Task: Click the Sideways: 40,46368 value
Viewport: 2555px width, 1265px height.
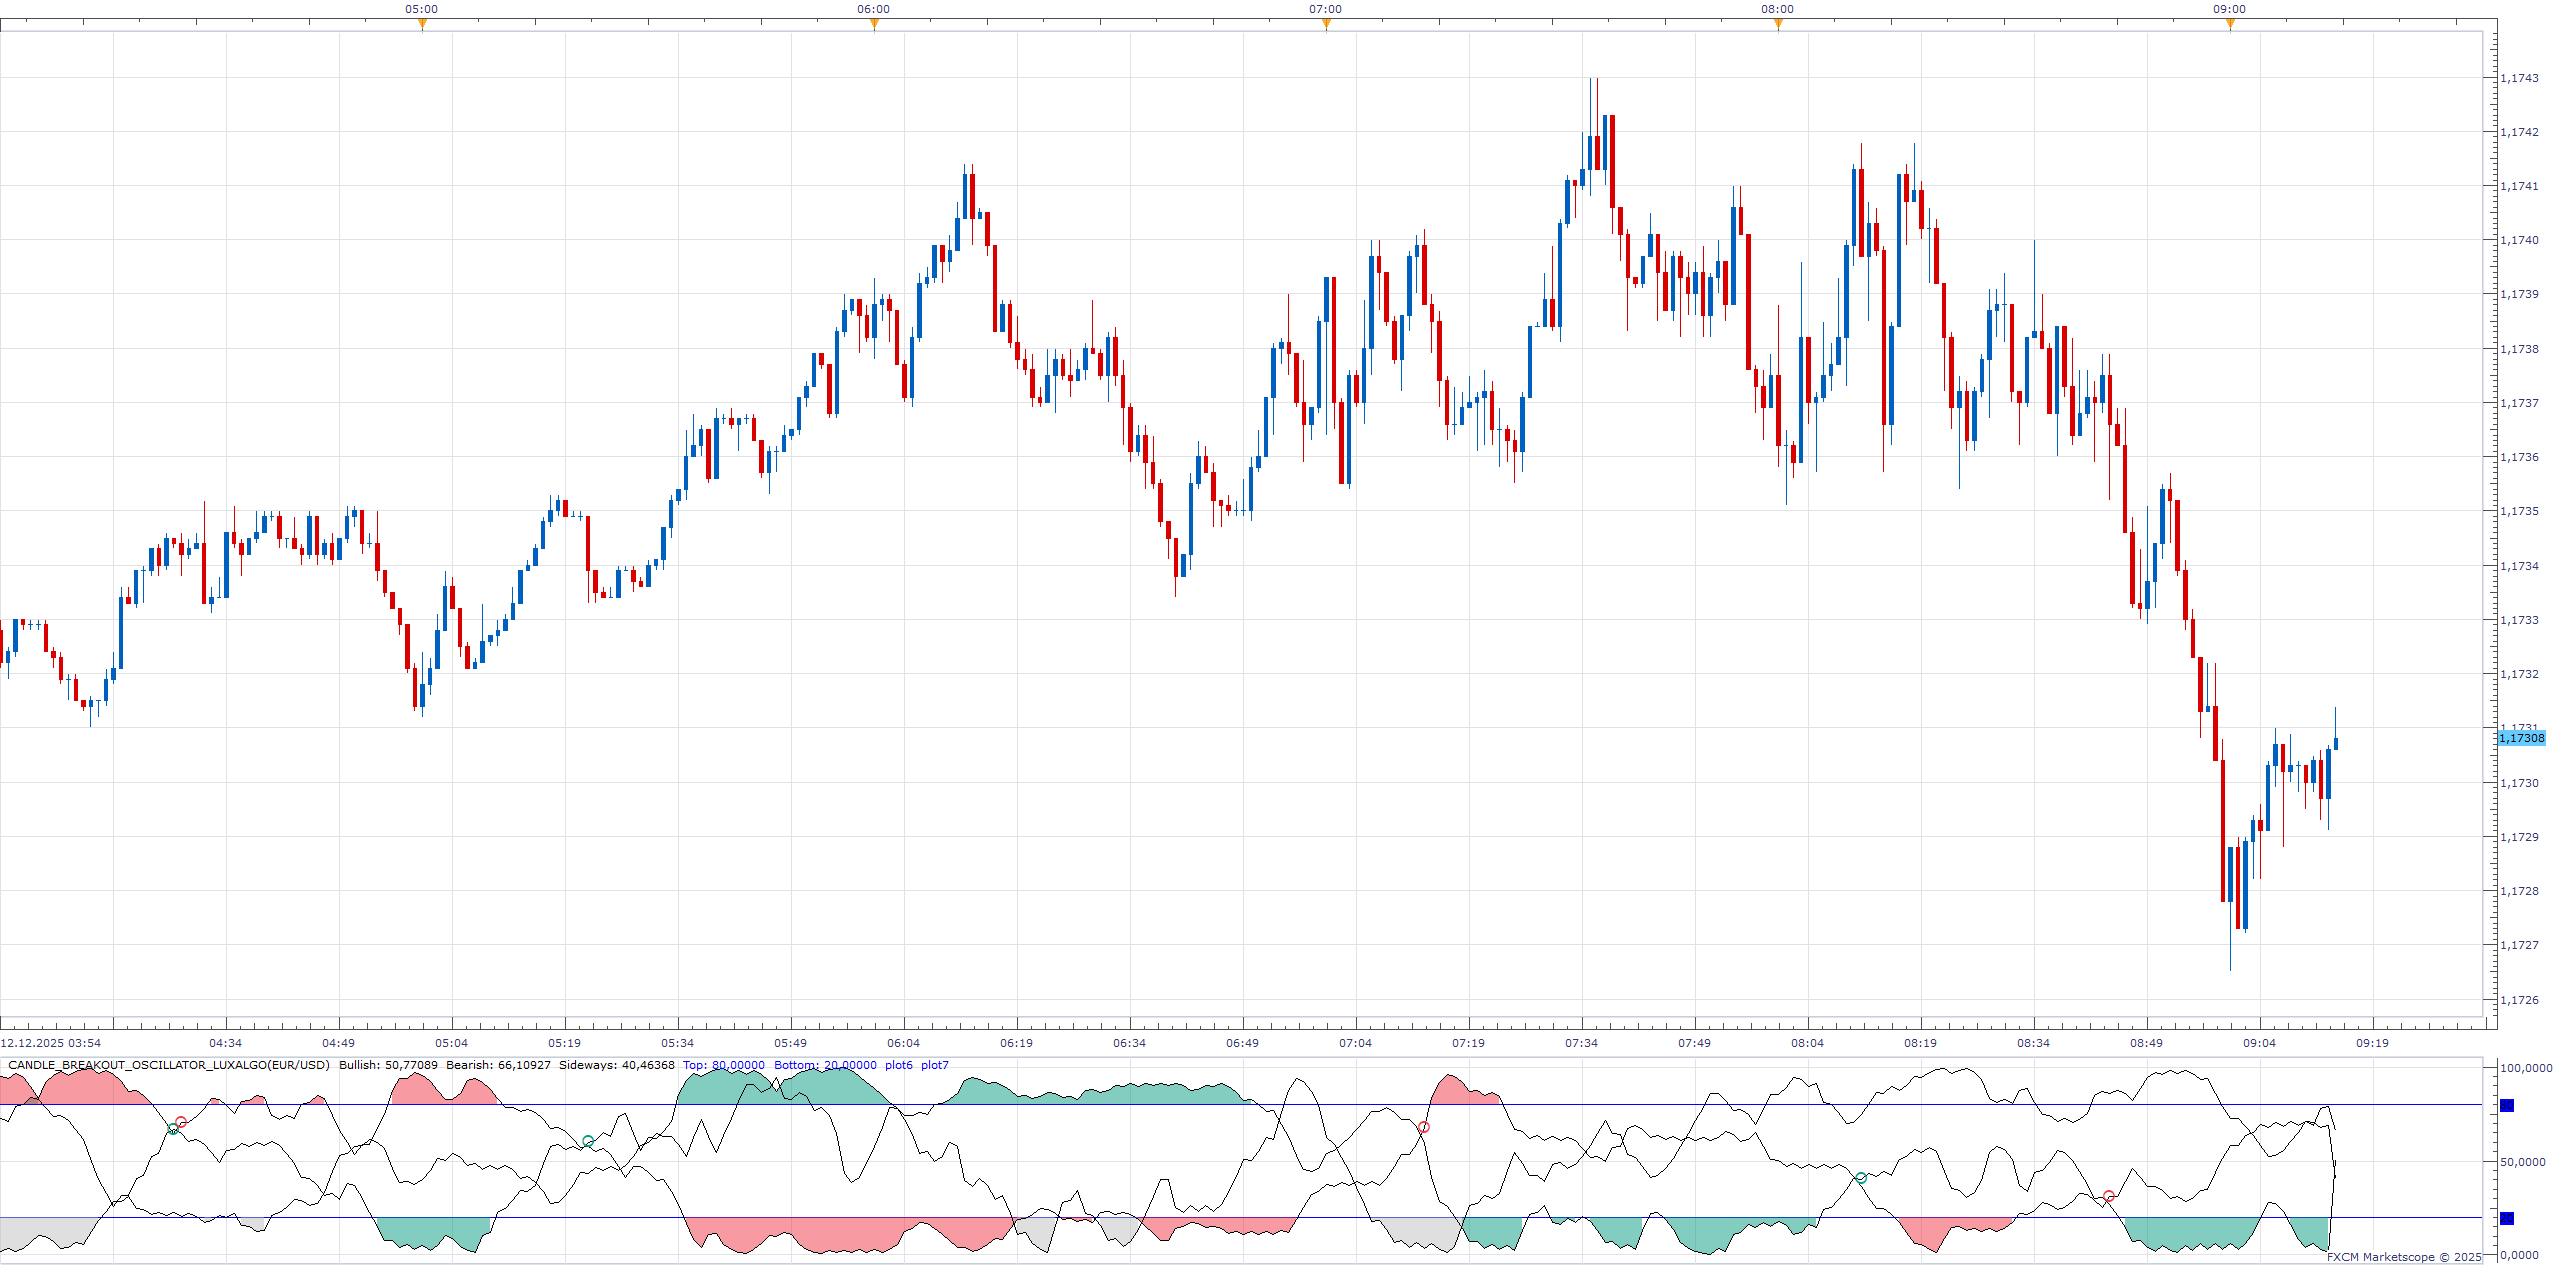Action: [616, 1065]
